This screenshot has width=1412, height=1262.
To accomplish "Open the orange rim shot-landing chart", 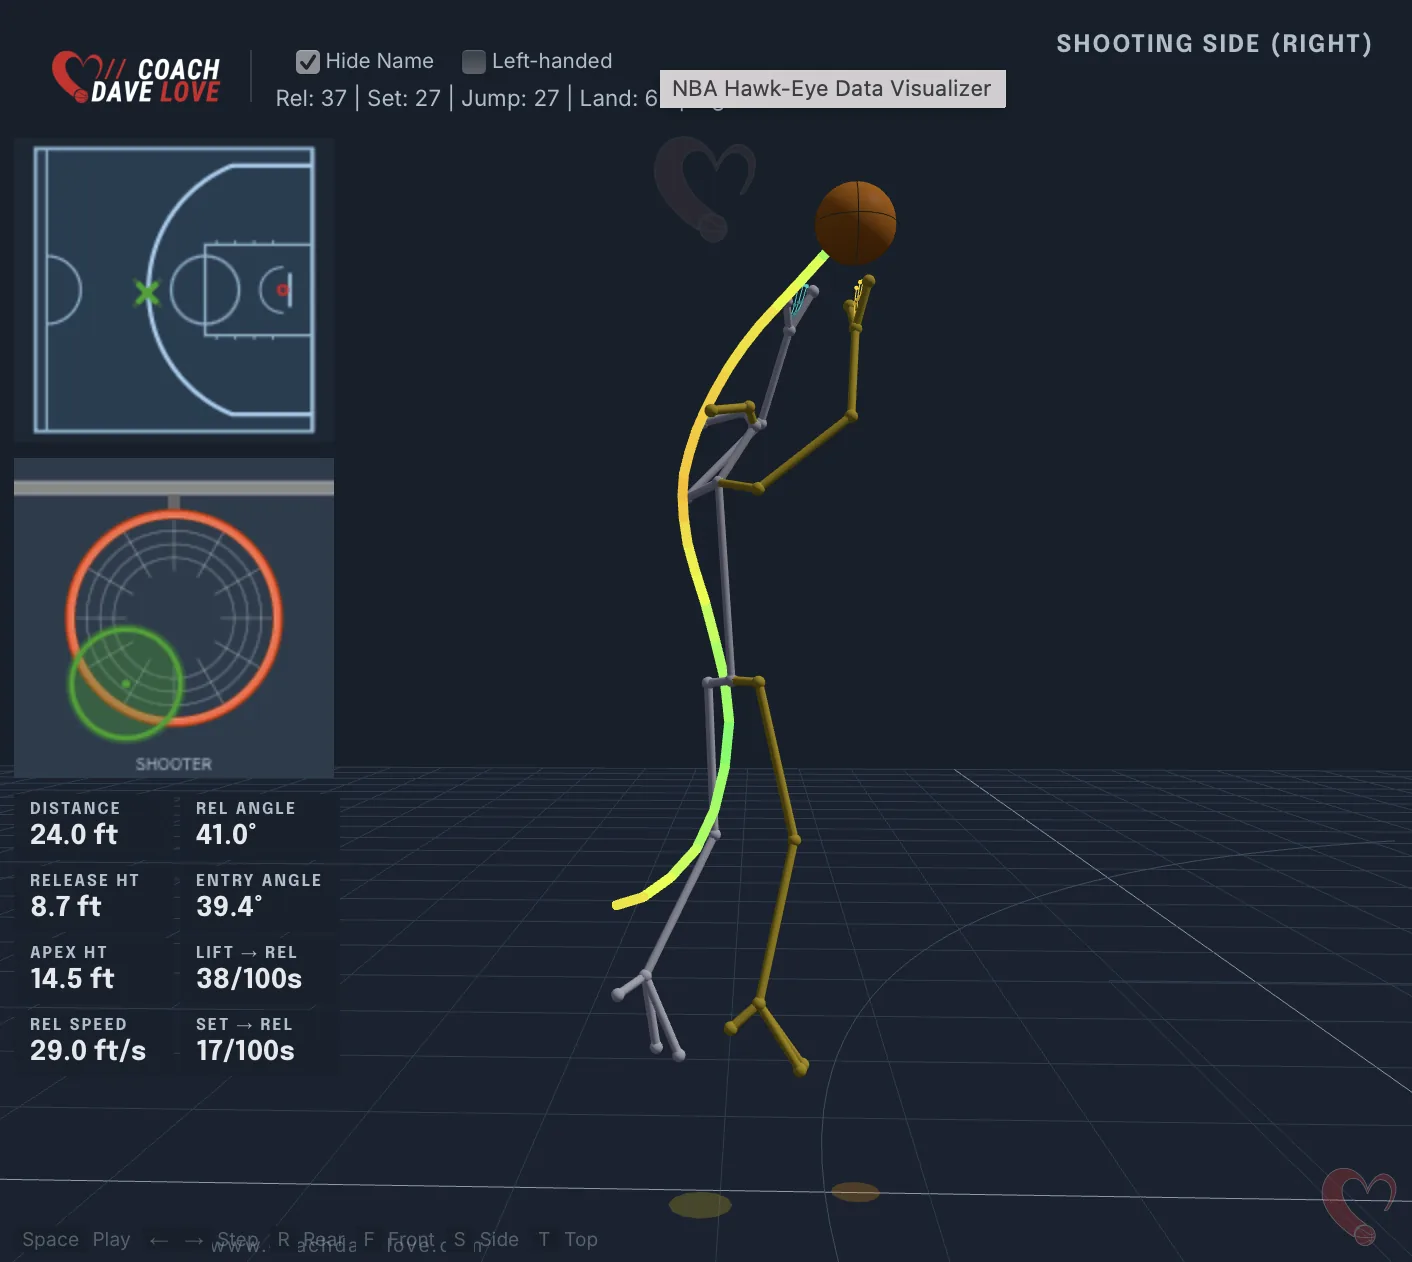I will (x=174, y=618).
